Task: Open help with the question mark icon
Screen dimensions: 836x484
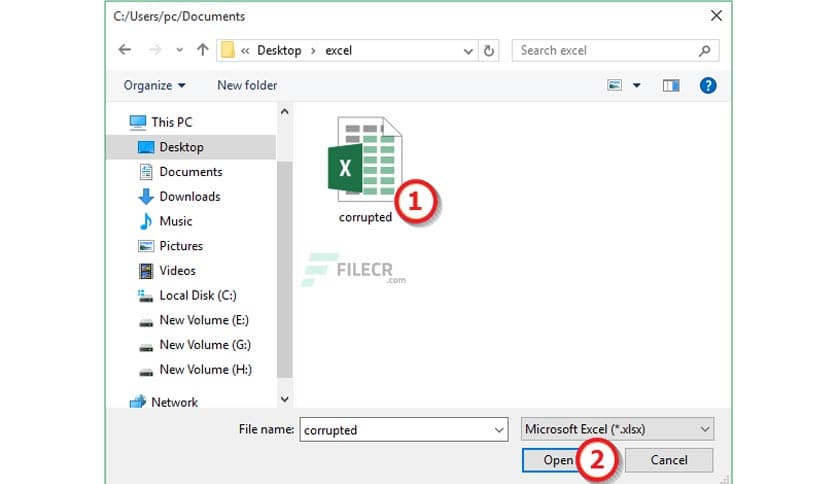Action: tap(708, 85)
